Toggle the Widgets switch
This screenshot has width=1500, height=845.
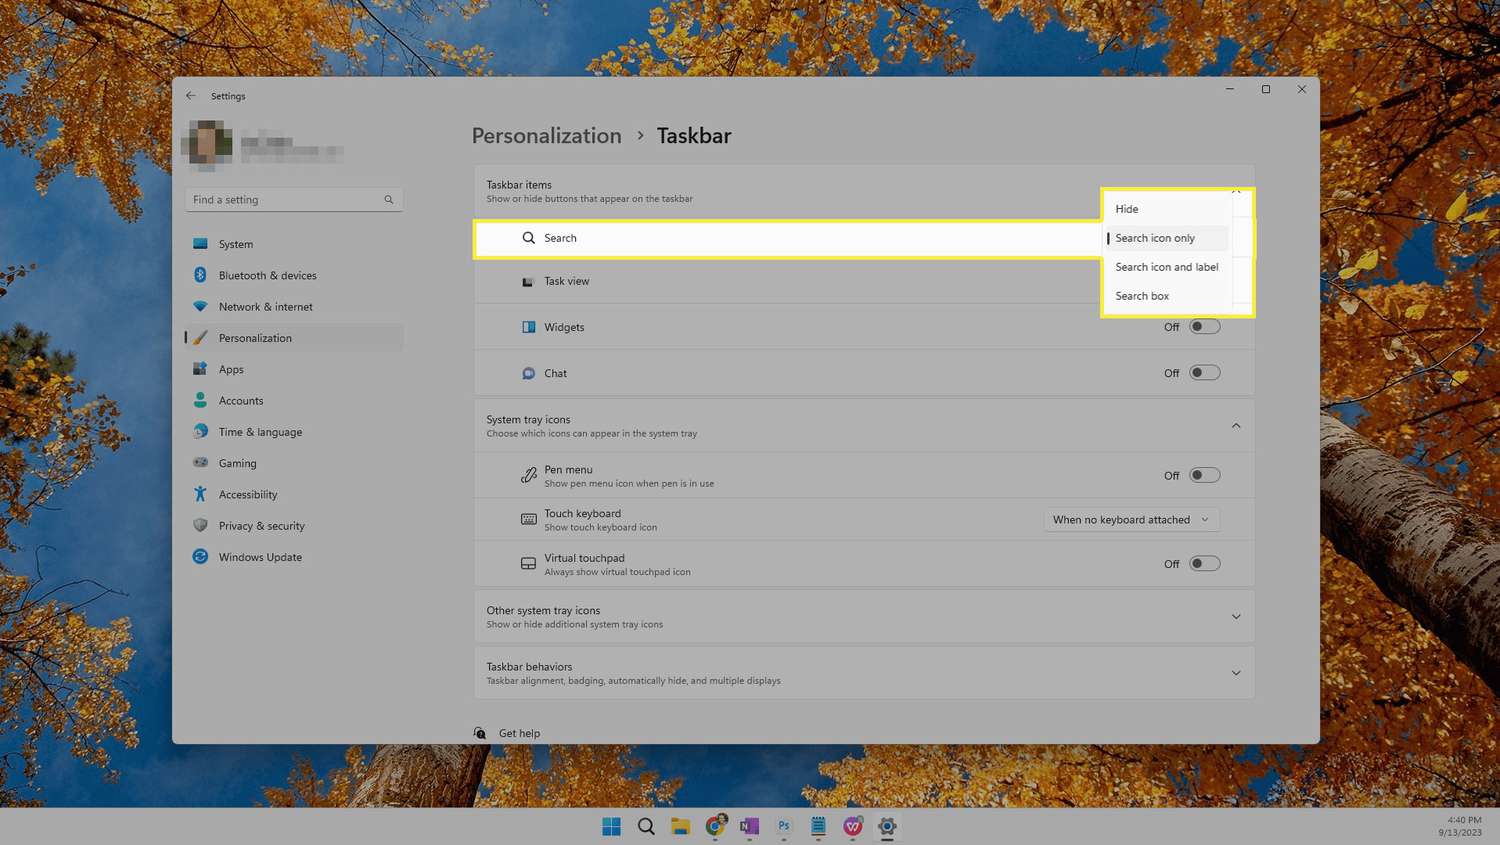1204,327
